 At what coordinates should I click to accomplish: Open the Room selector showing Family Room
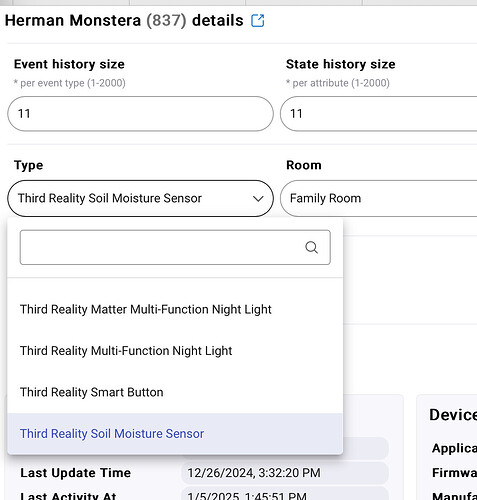[x=379, y=199]
